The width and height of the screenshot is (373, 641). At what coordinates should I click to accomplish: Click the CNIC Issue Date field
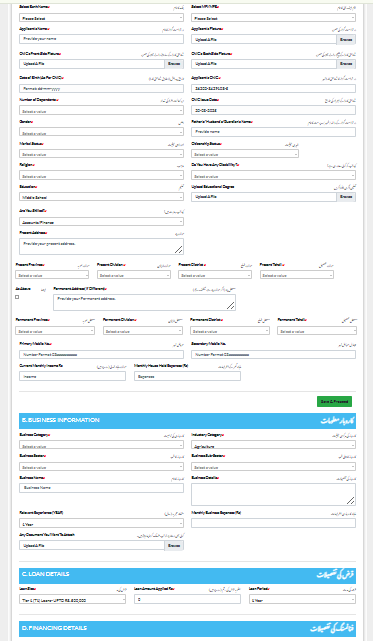(x=273, y=110)
